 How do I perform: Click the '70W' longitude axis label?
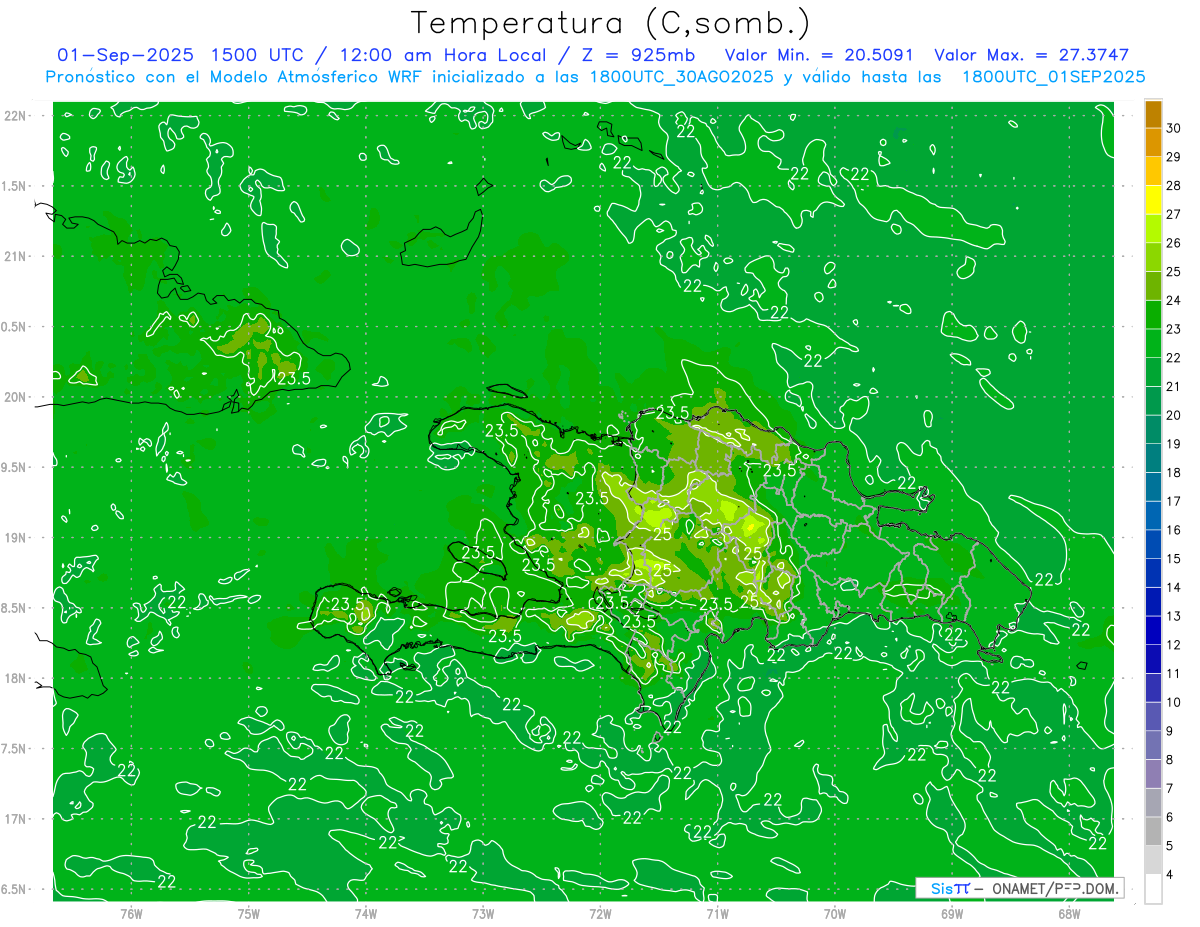(835, 914)
